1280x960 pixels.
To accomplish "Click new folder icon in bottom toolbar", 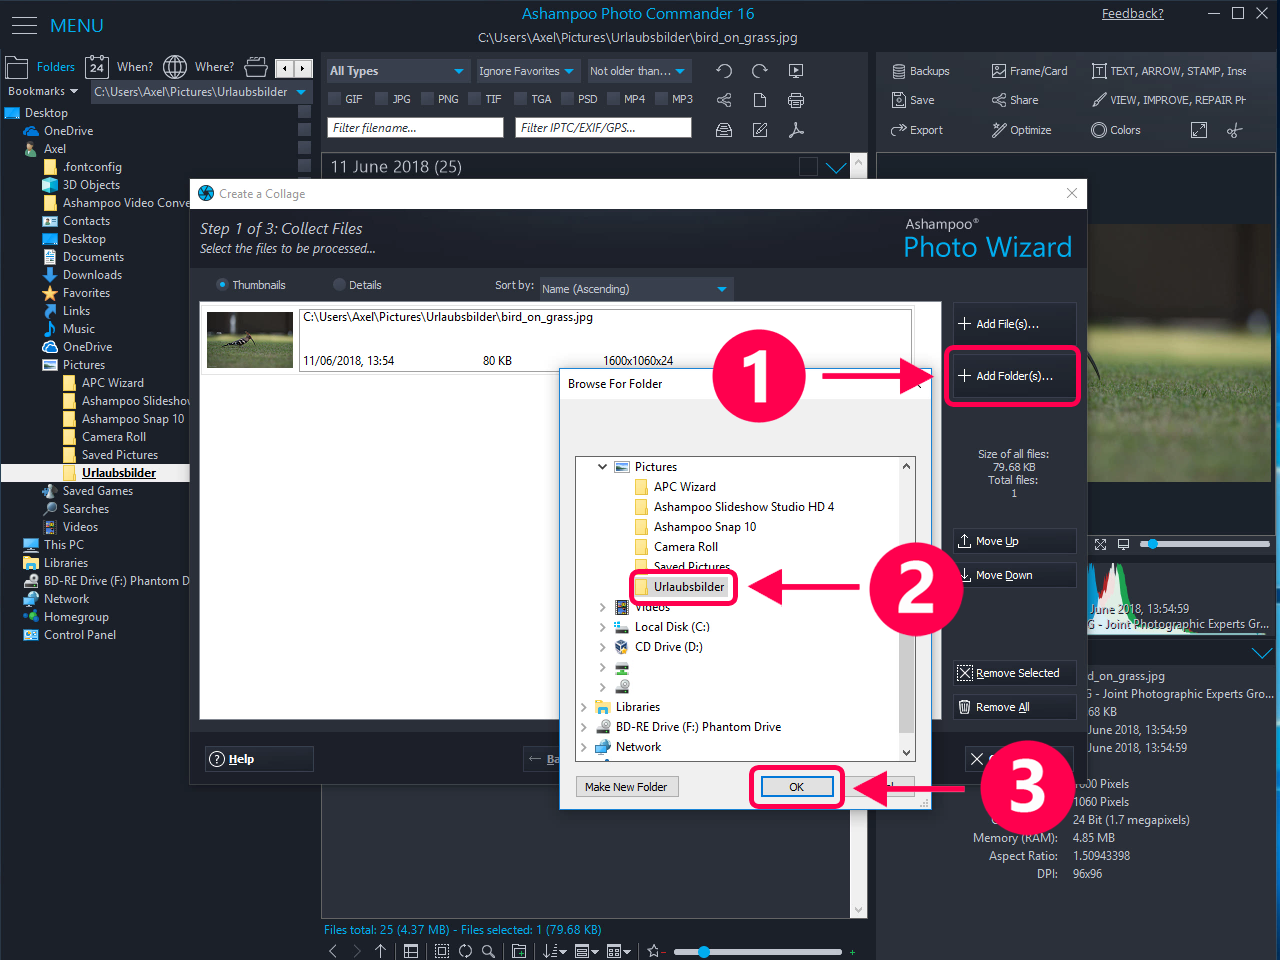I will coord(519,951).
